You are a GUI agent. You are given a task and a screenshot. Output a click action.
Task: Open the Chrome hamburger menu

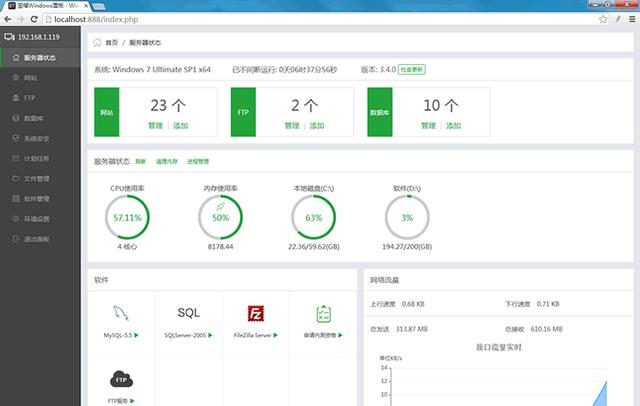(x=627, y=19)
